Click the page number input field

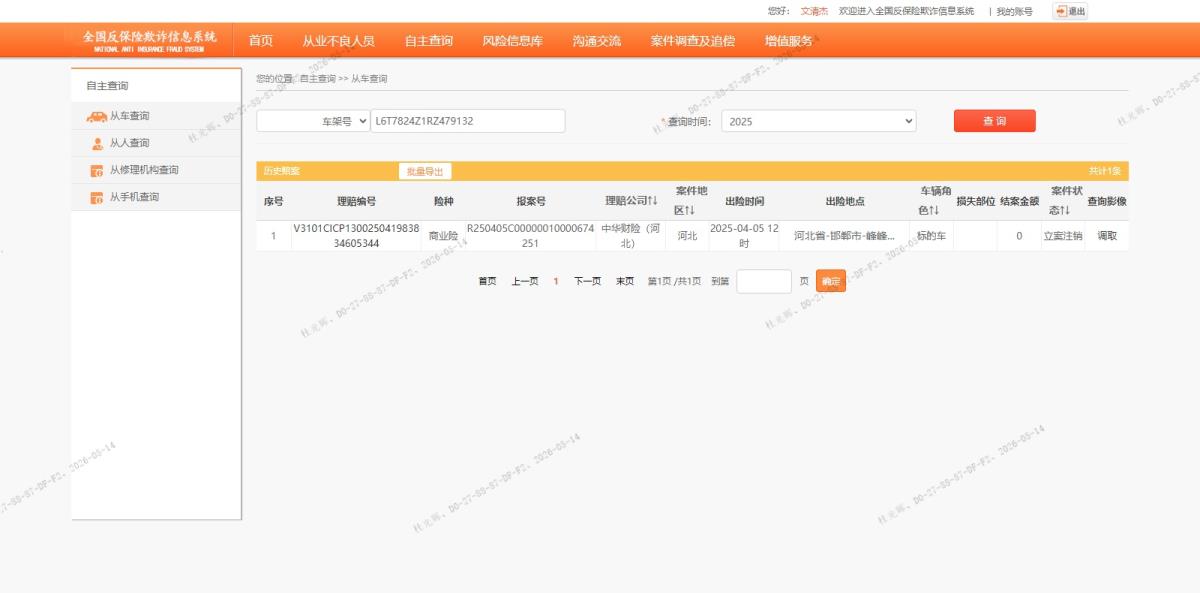764,281
